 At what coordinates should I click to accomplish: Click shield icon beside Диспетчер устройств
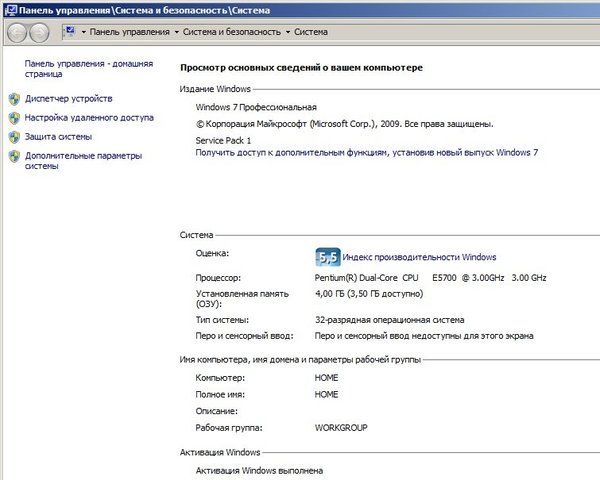pyautogui.click(x=15, y=99)
